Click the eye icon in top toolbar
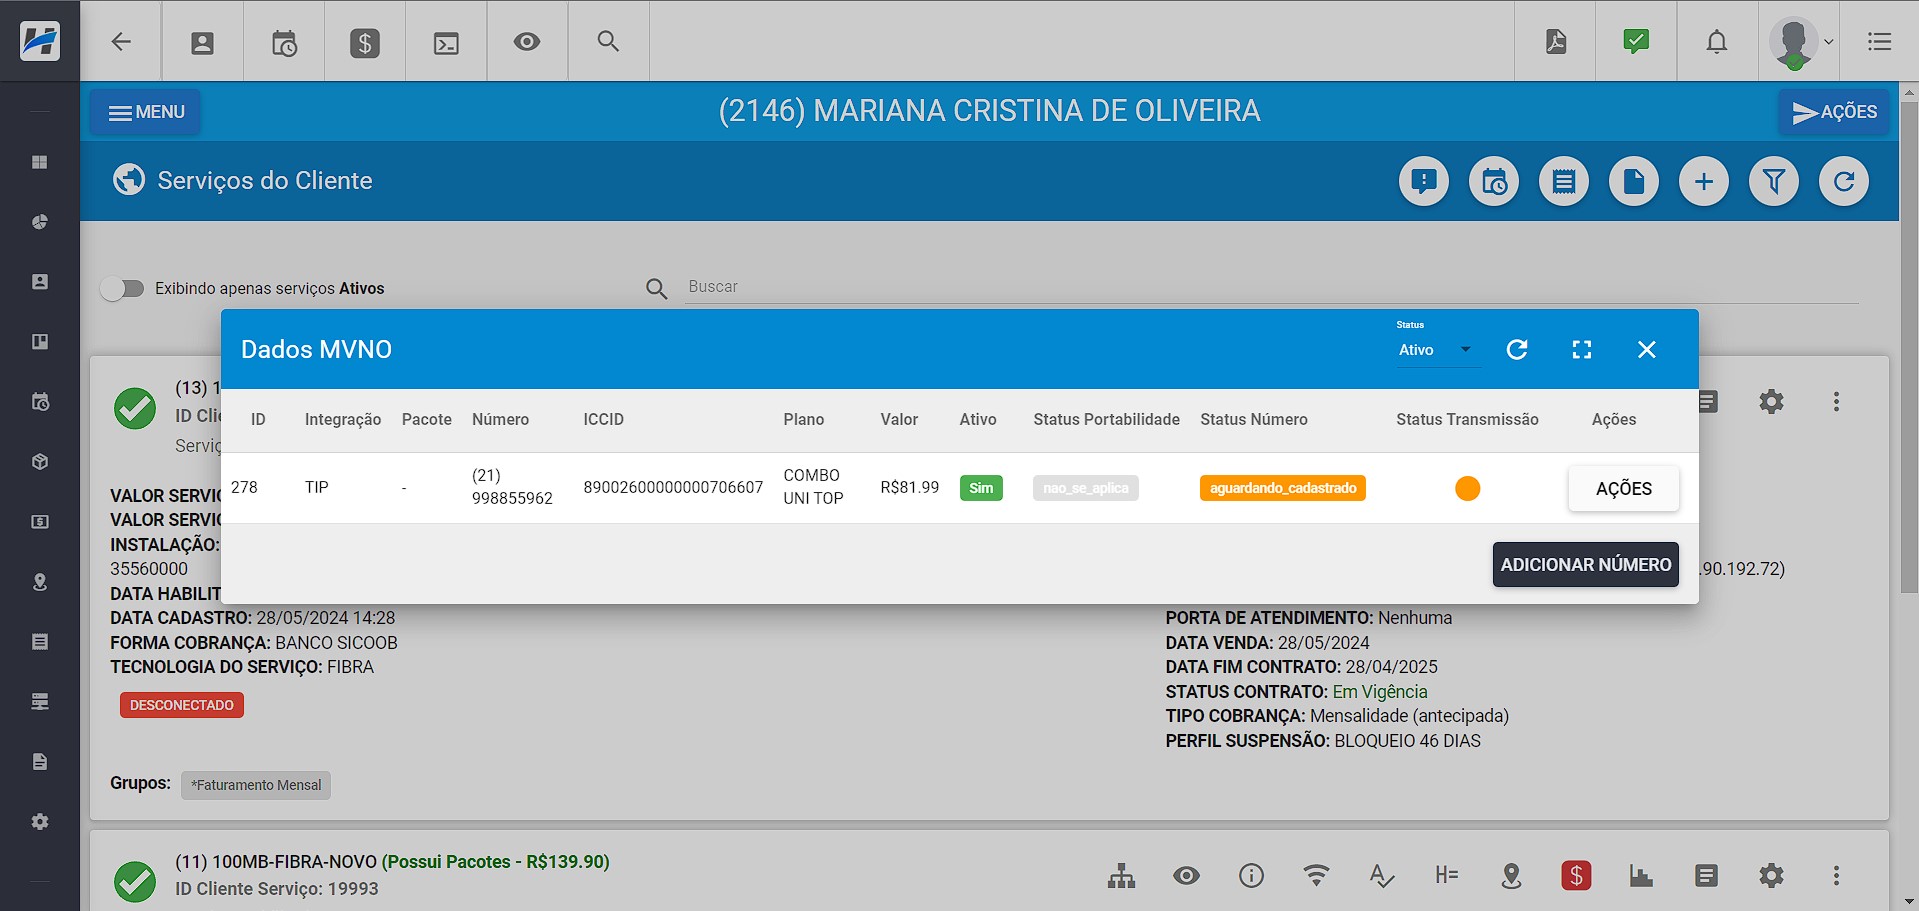1919x911 pixels. 527,42
